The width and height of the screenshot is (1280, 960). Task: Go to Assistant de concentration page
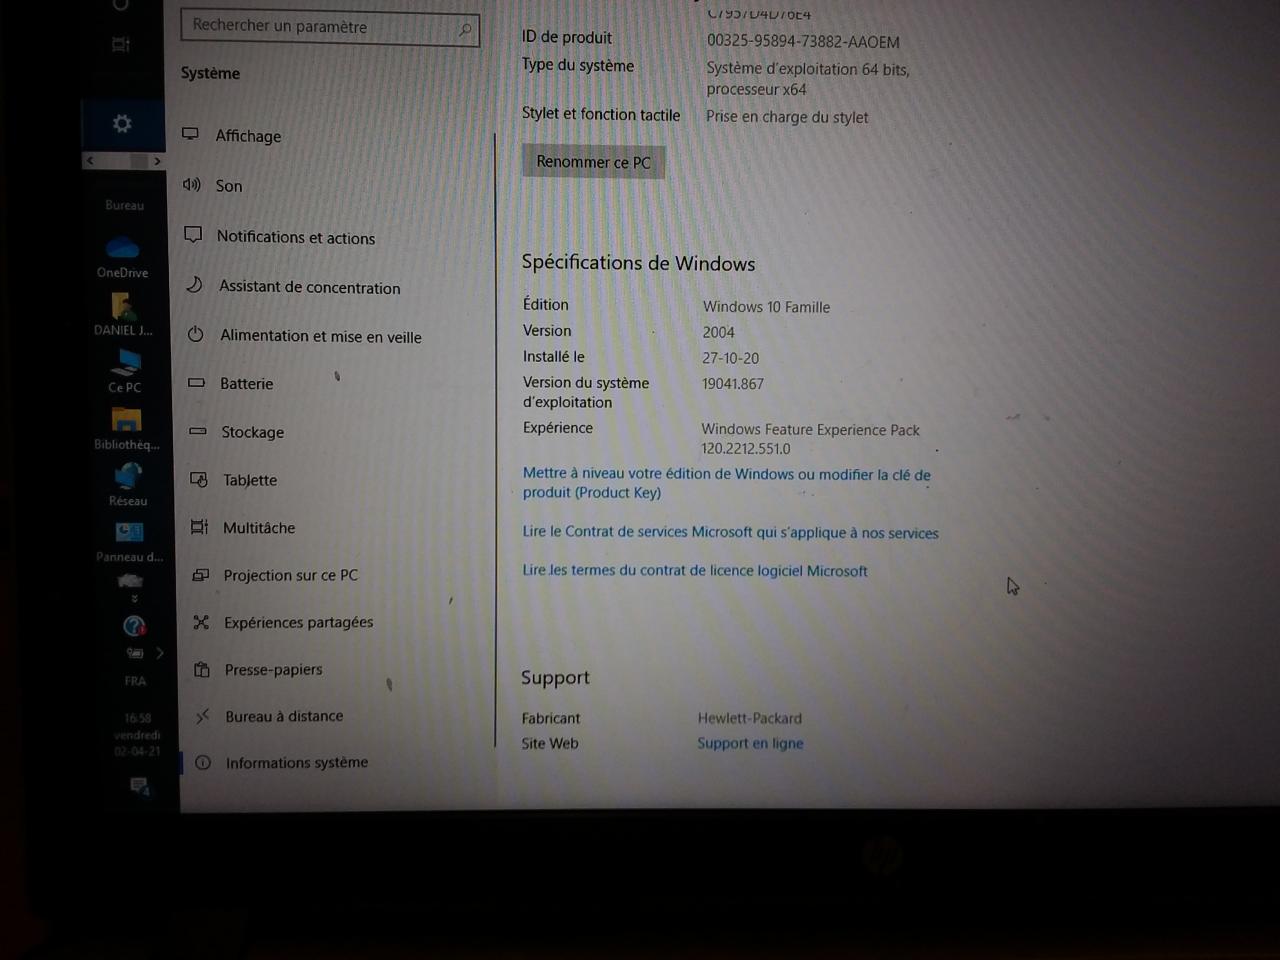coord(310,287)
